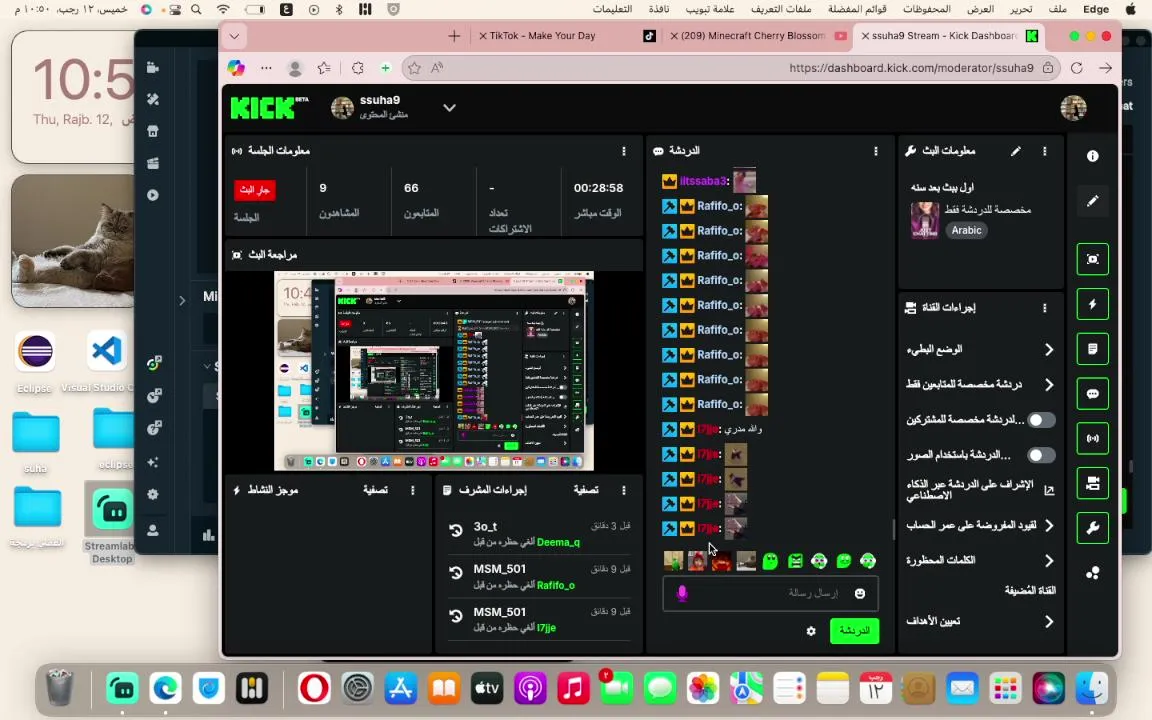This screenshot has width=1152, height=720.
Task: Open filter in activity summary panel
Action: click(x=375, y=490)
